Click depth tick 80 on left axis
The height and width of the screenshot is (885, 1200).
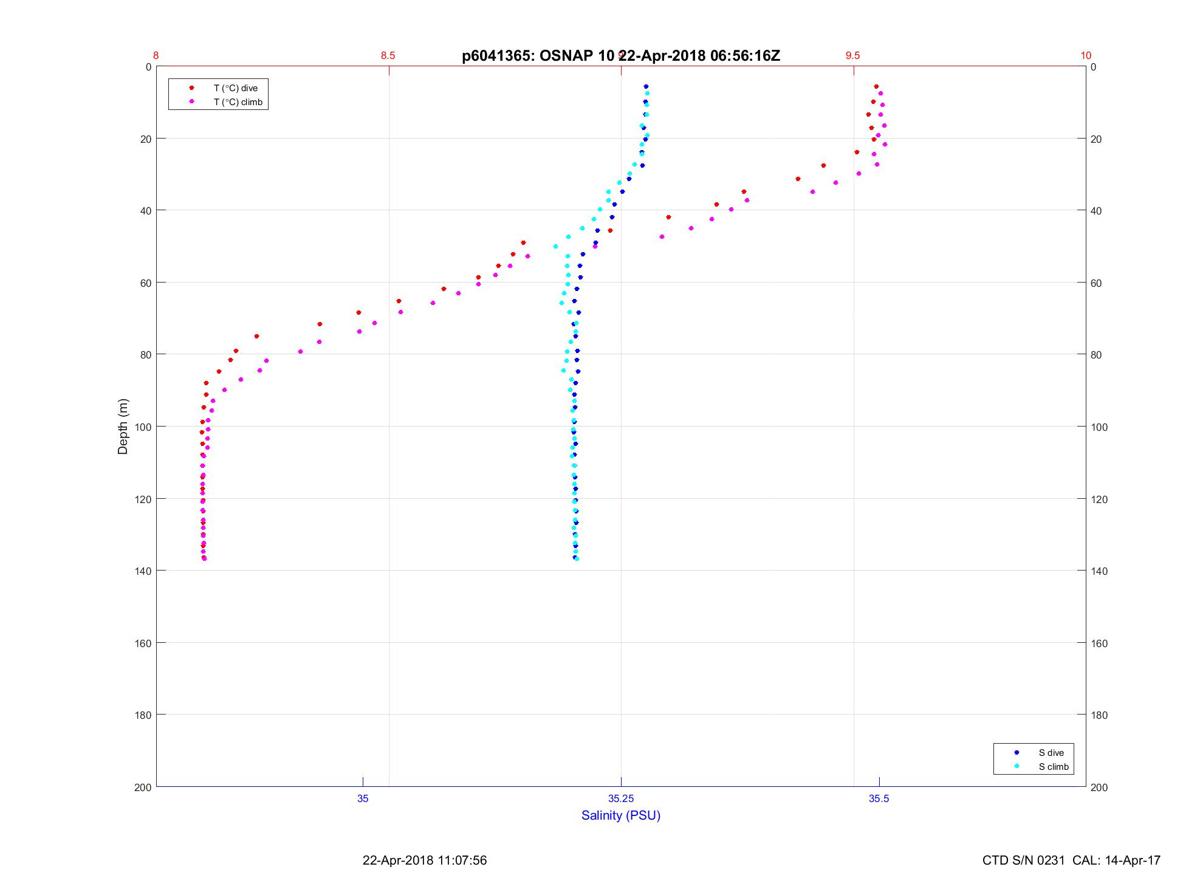[145, 355]
